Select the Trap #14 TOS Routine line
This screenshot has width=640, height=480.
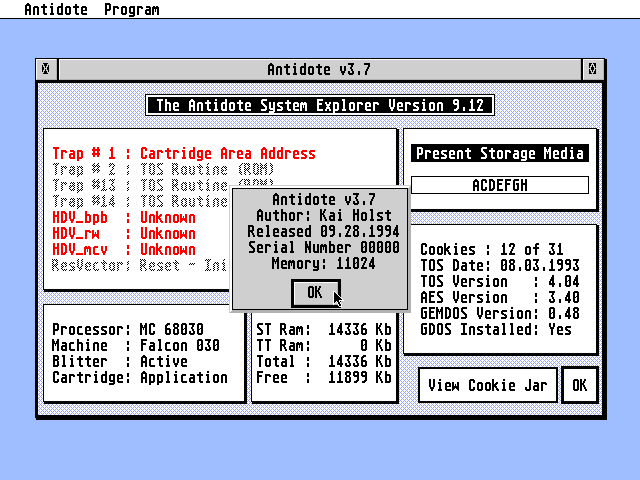click(x=140, y=201)
